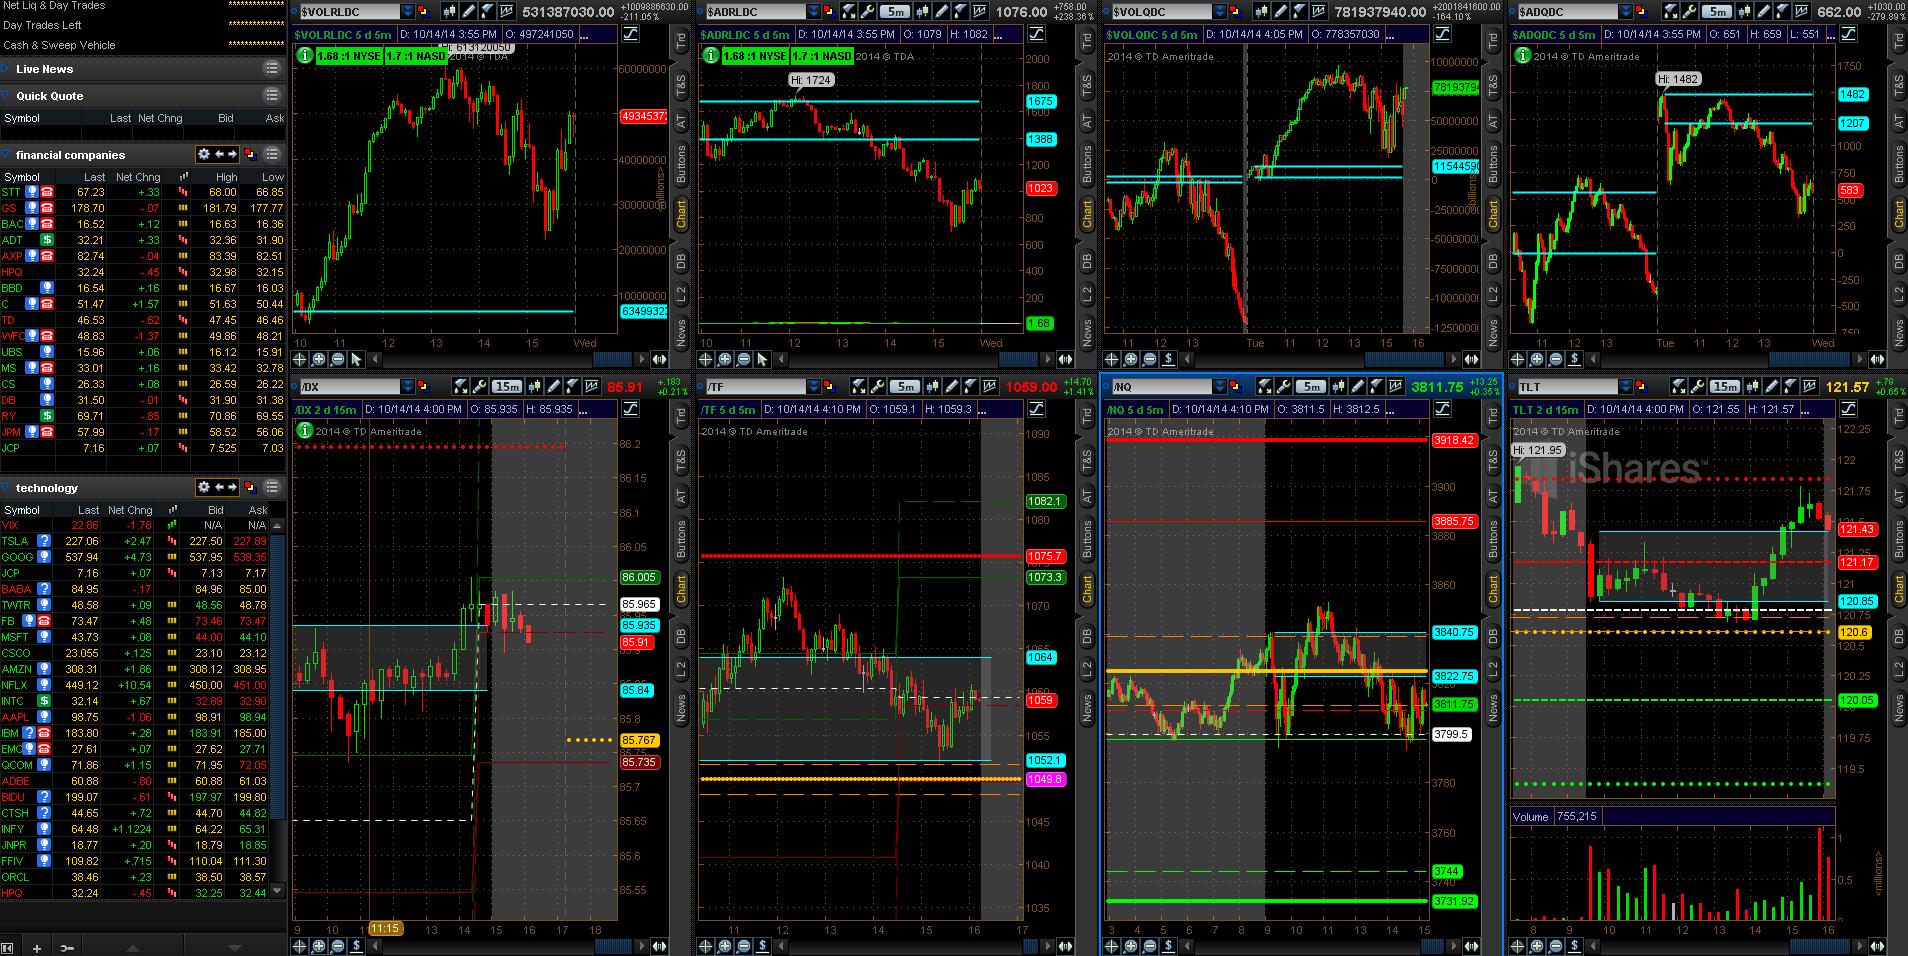Click plus icon at sidebar bottom

pyautogui.click(x=36, y=948)
